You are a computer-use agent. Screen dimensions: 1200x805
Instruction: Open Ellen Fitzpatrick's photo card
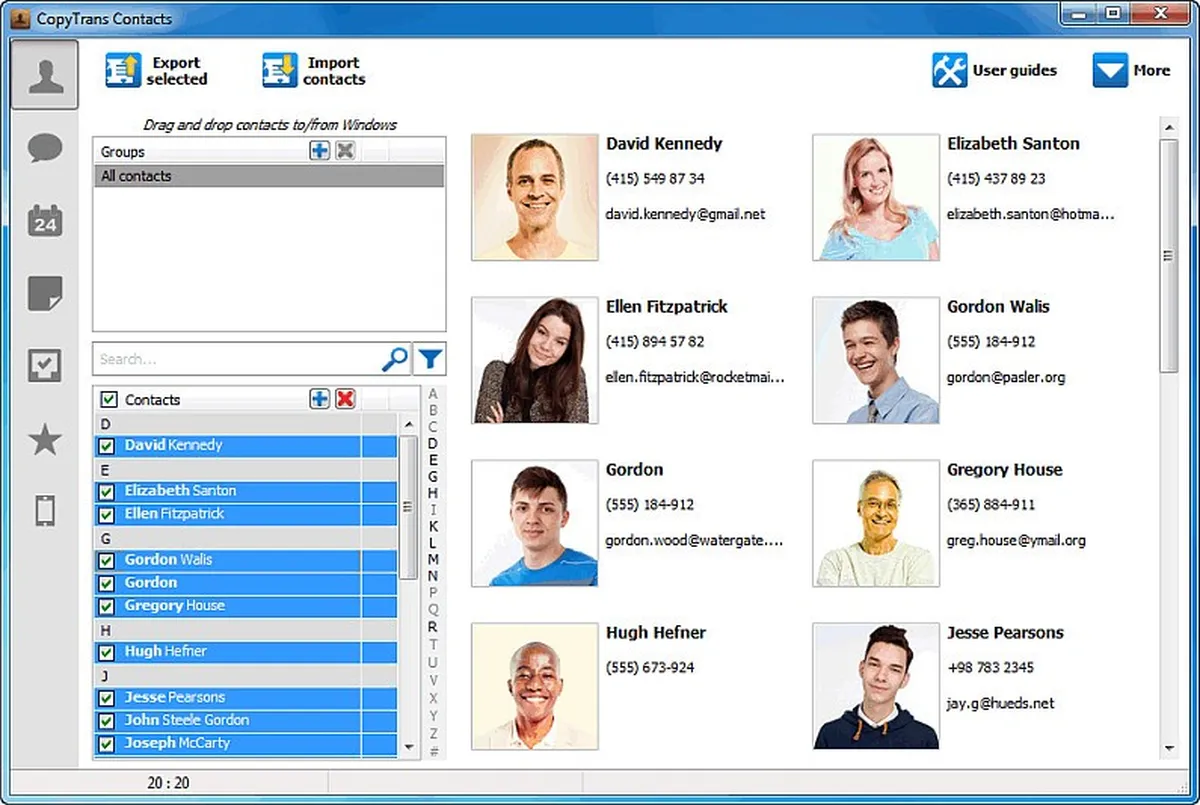click(x=534, y=360)
